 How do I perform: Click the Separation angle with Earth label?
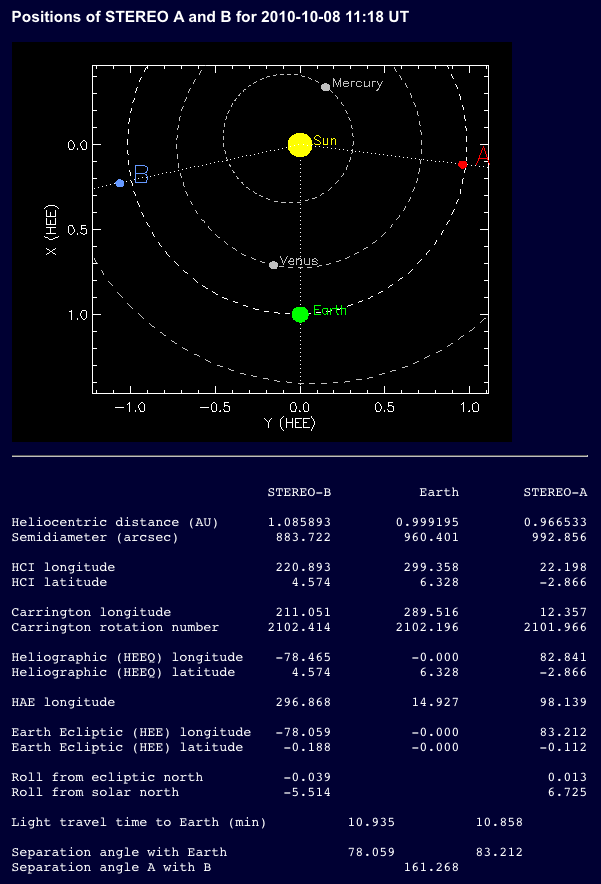click(119, 852)
